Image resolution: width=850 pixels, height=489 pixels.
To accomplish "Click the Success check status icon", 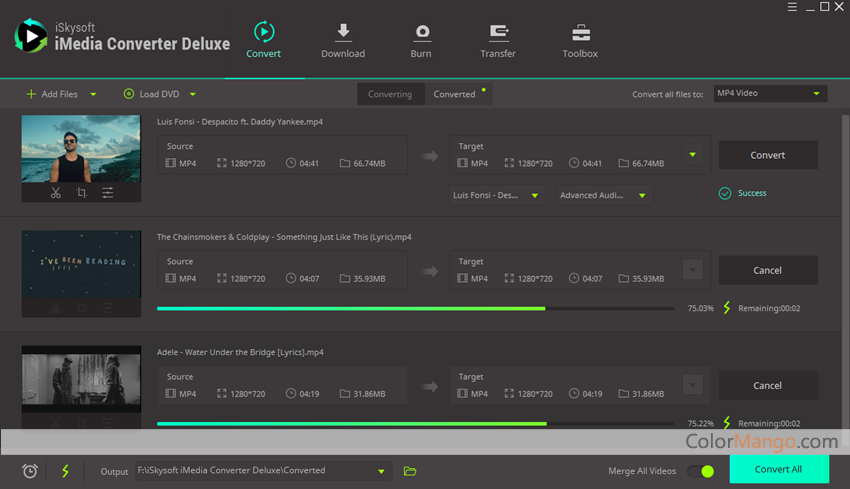I will [x=725, y=193].
